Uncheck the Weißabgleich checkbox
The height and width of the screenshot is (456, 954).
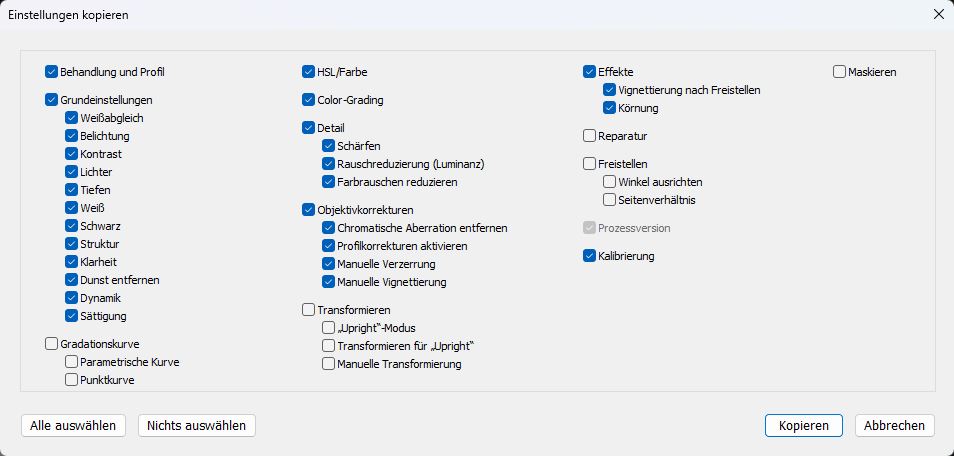pyautogui.click(x=71, y=118)
